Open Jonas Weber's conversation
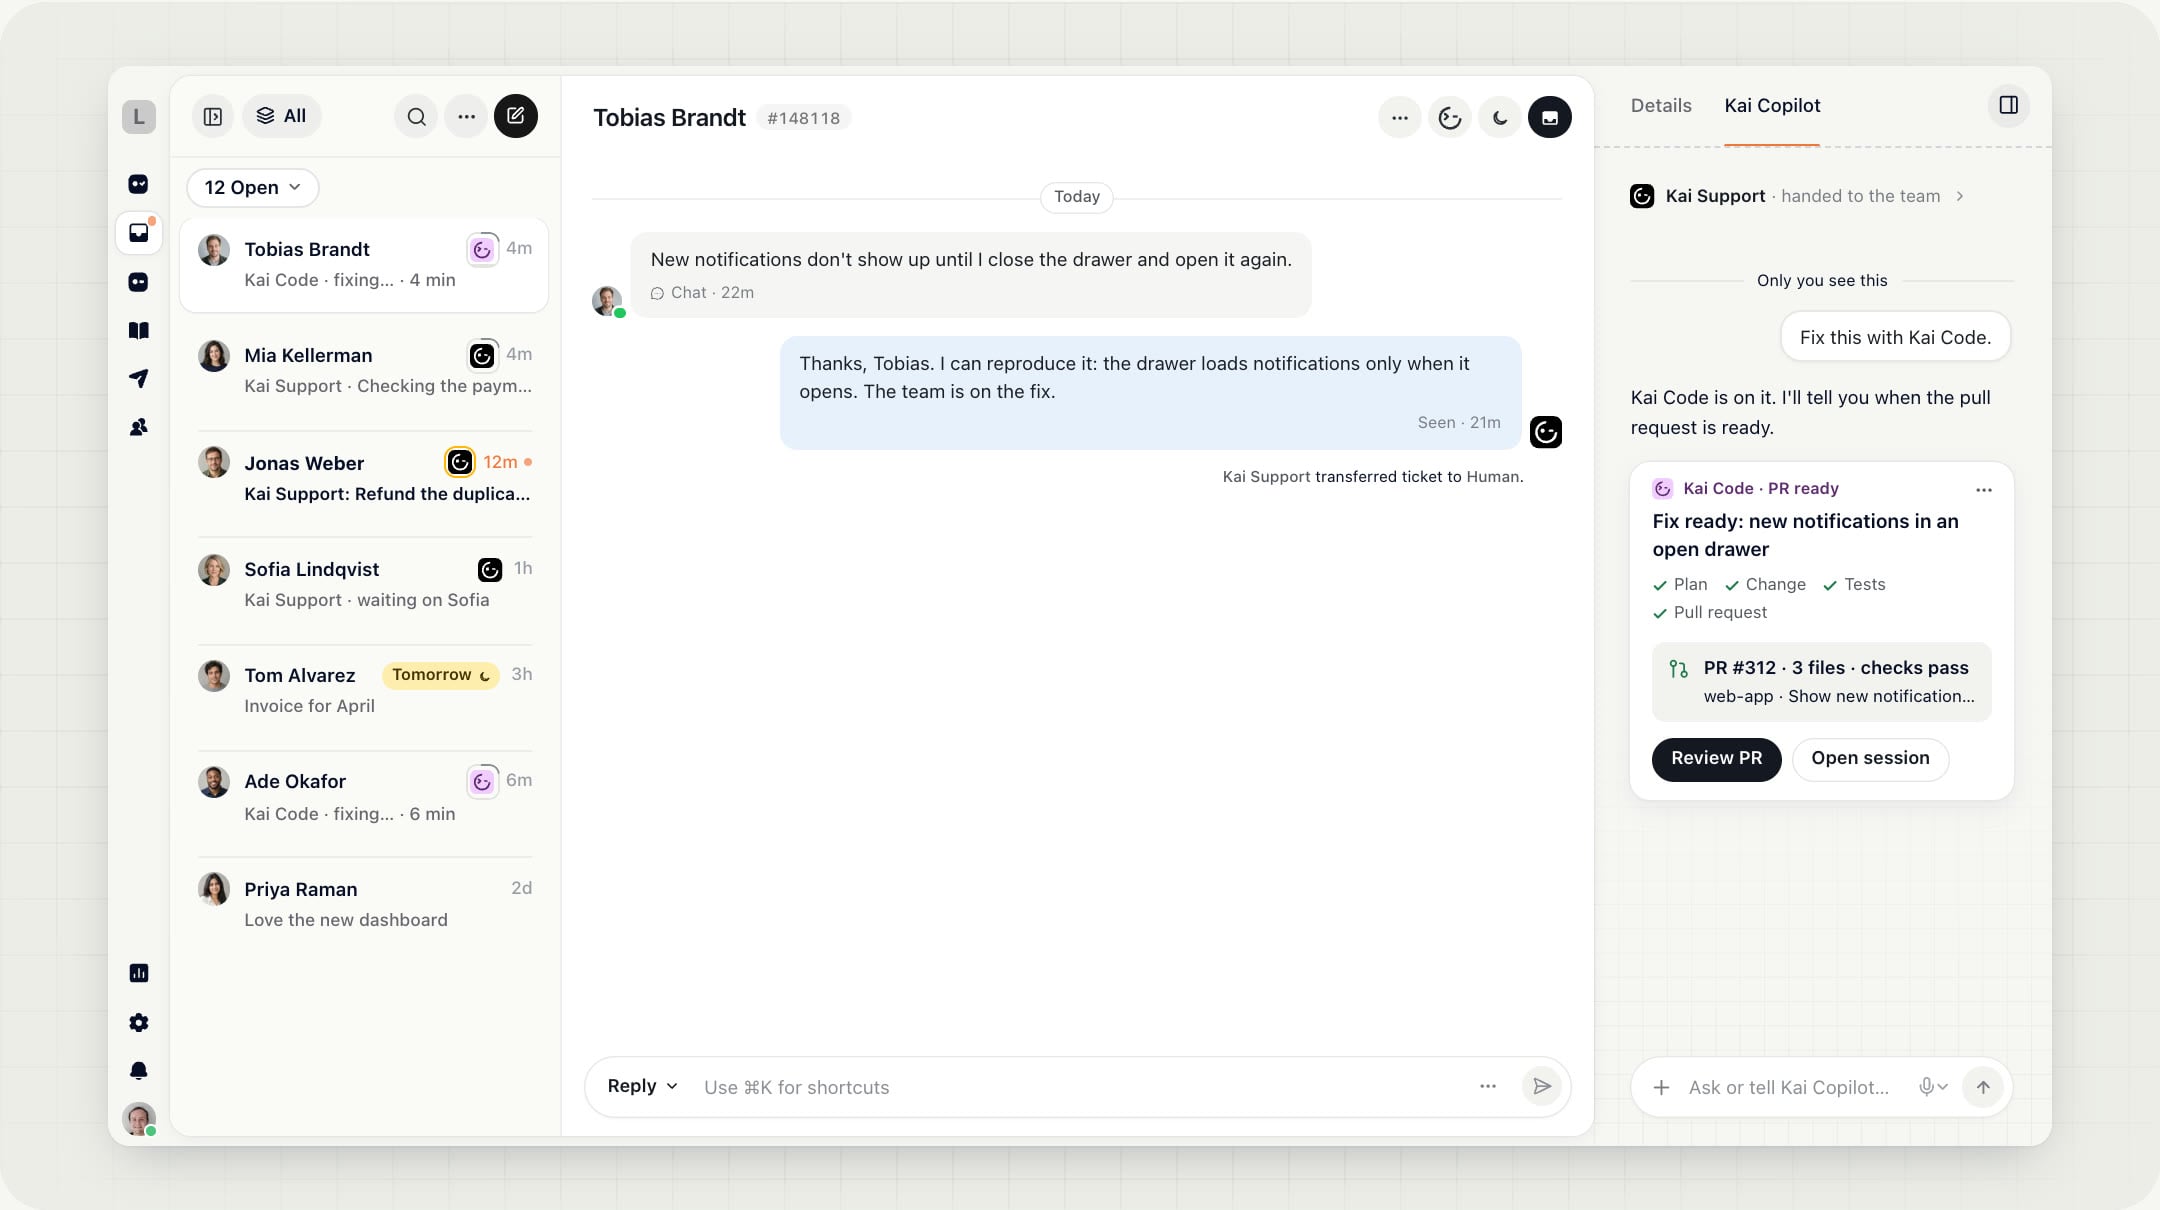Viewport: 2160px width, 1210px height. (x=365, y=478)
